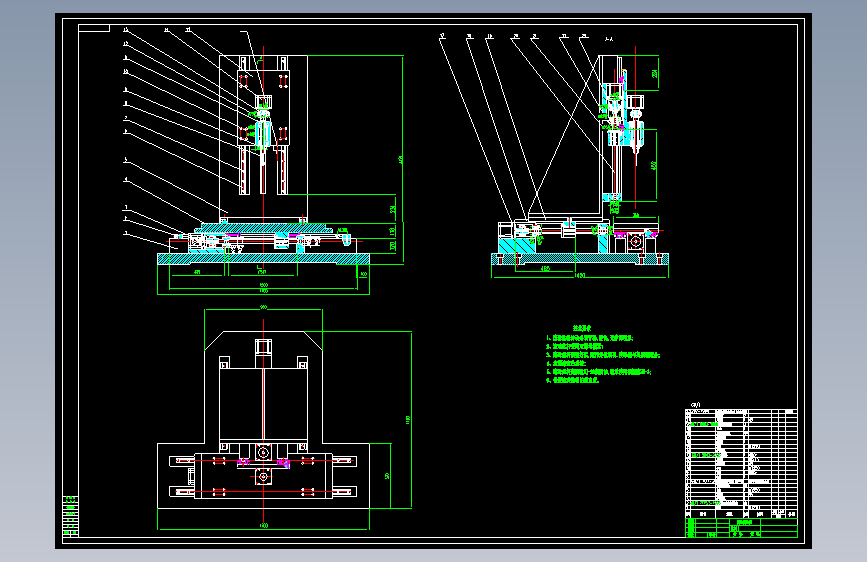
Task: Click the tall vertical dimension right of the top view
Action: click(x=409, y=420)
